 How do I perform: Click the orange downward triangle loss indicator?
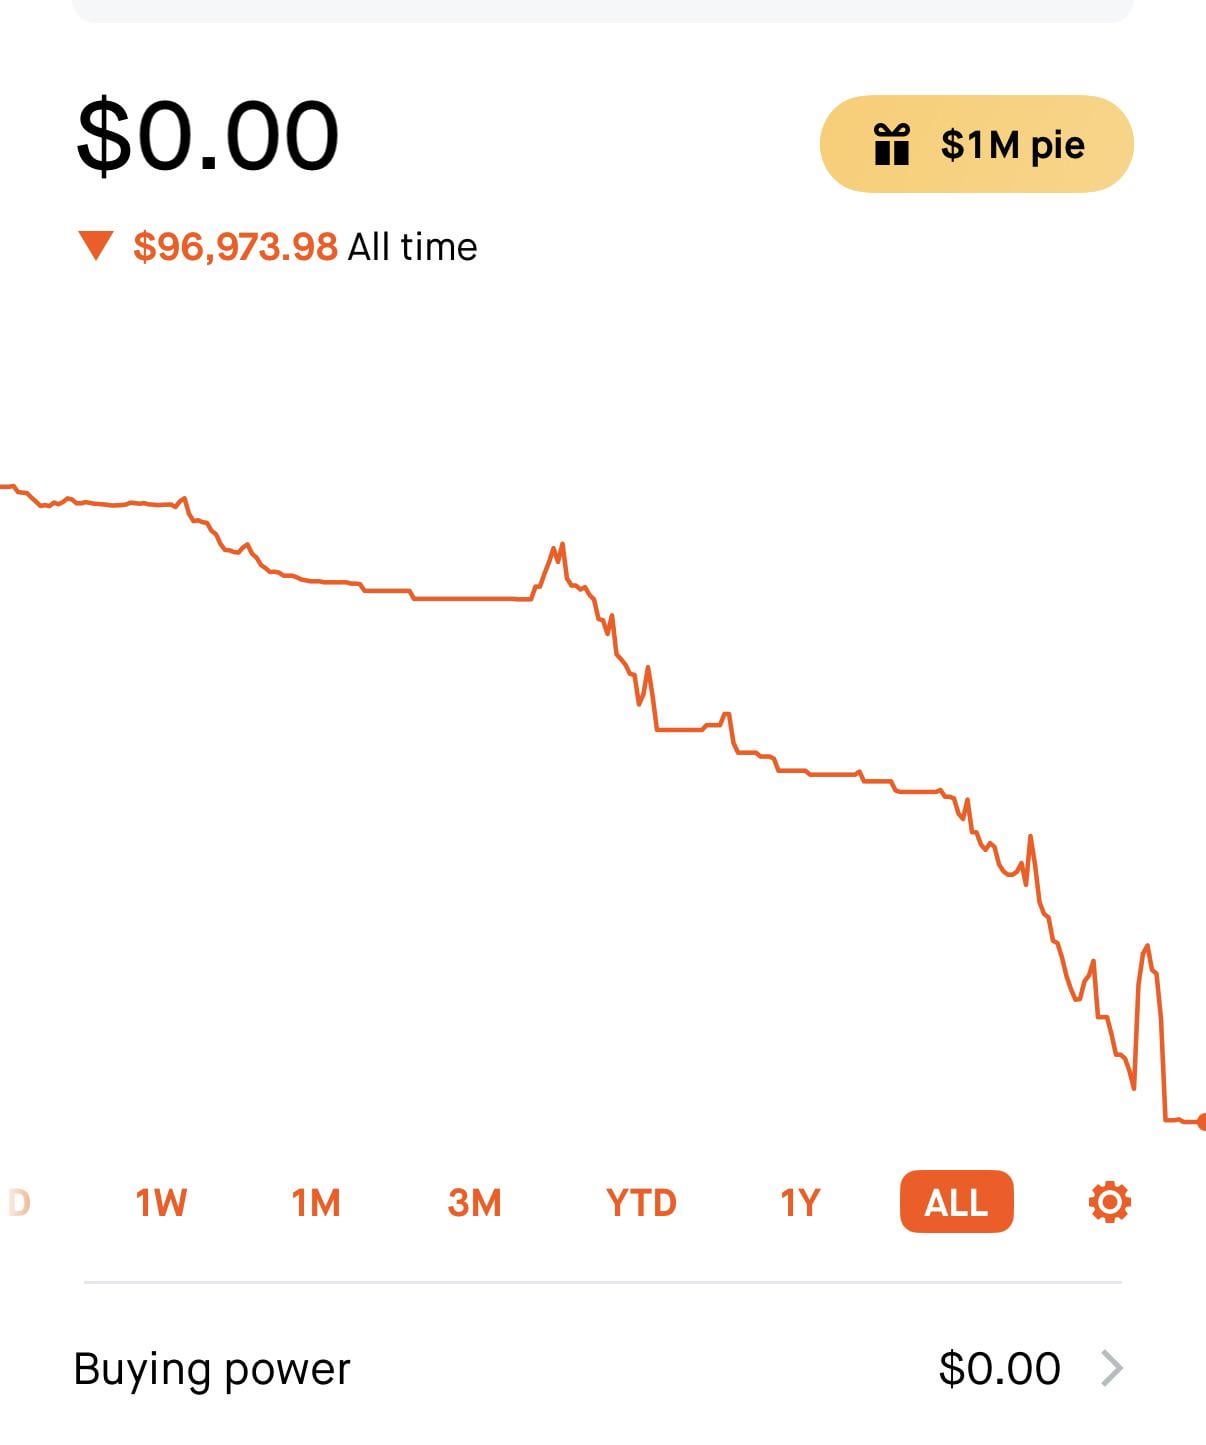96,245
